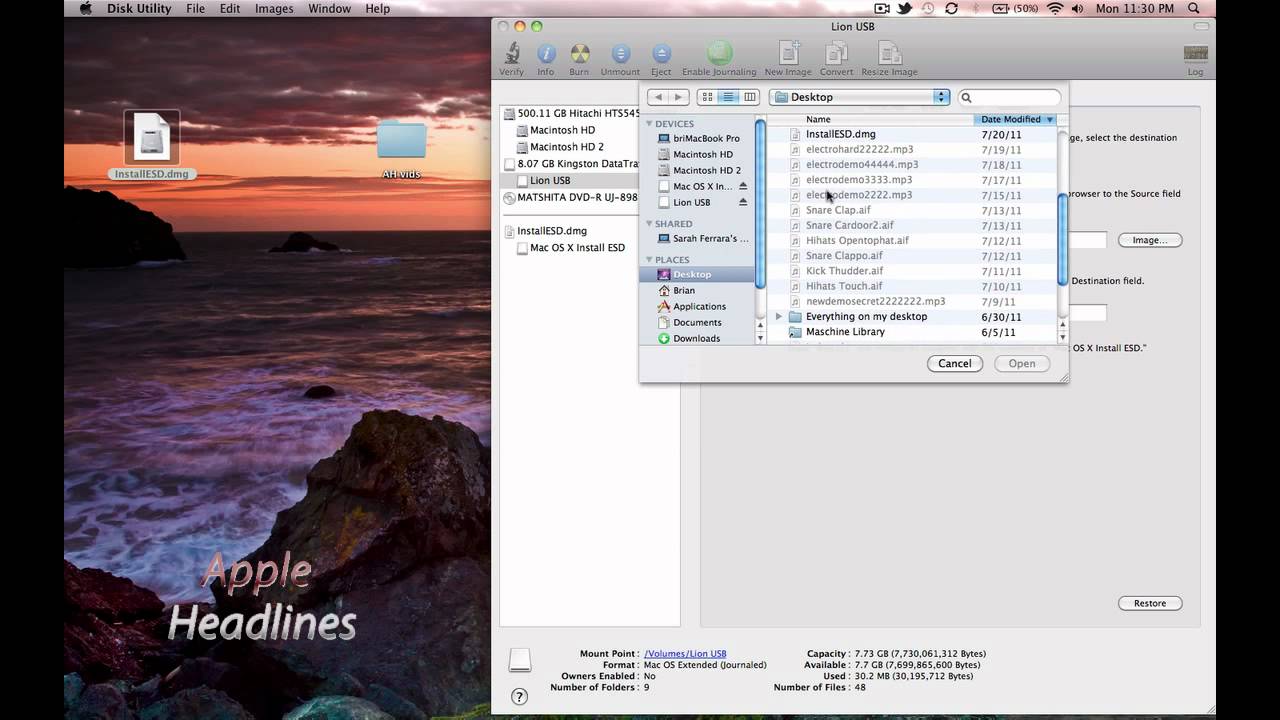Click the Eject toolbar icon
1280x720 pixels.
(661, 59)
